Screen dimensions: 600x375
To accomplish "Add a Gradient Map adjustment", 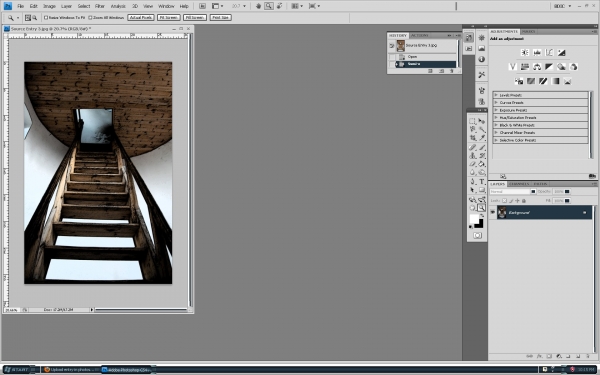I will [555, 81].
